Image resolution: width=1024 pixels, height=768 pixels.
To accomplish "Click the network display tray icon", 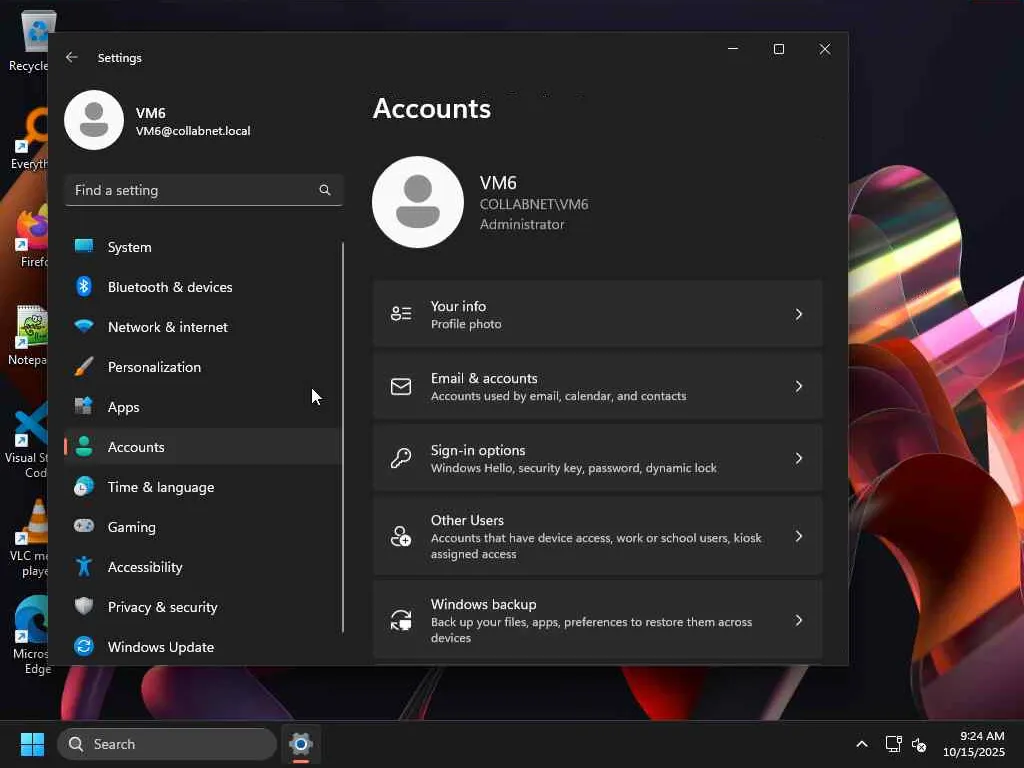I will pyautogui.click(x=893, y=744).
